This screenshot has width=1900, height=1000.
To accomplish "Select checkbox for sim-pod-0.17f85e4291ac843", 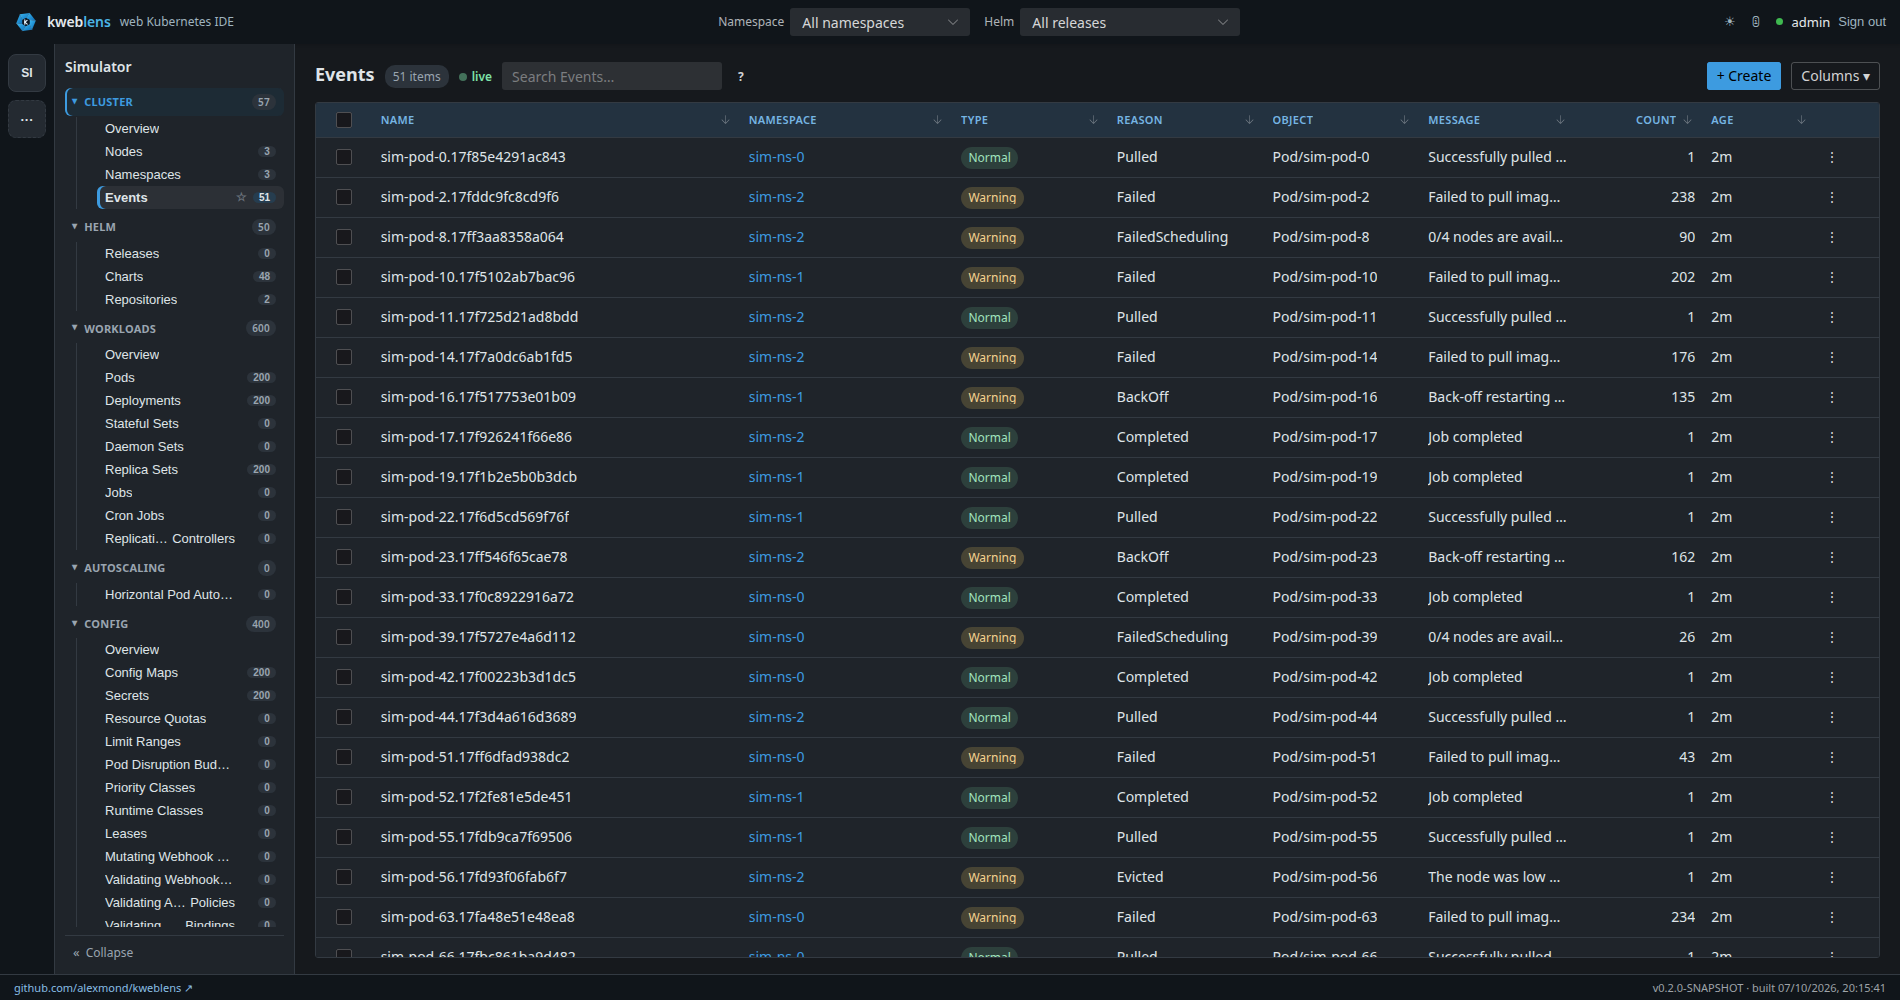I will coord(344,157).
